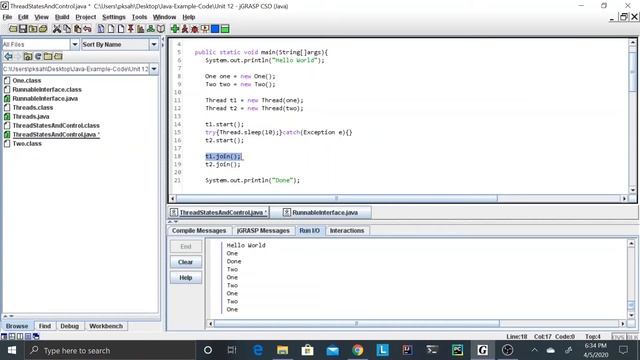
Task: Open the File menu
Action: coord(7,17)
